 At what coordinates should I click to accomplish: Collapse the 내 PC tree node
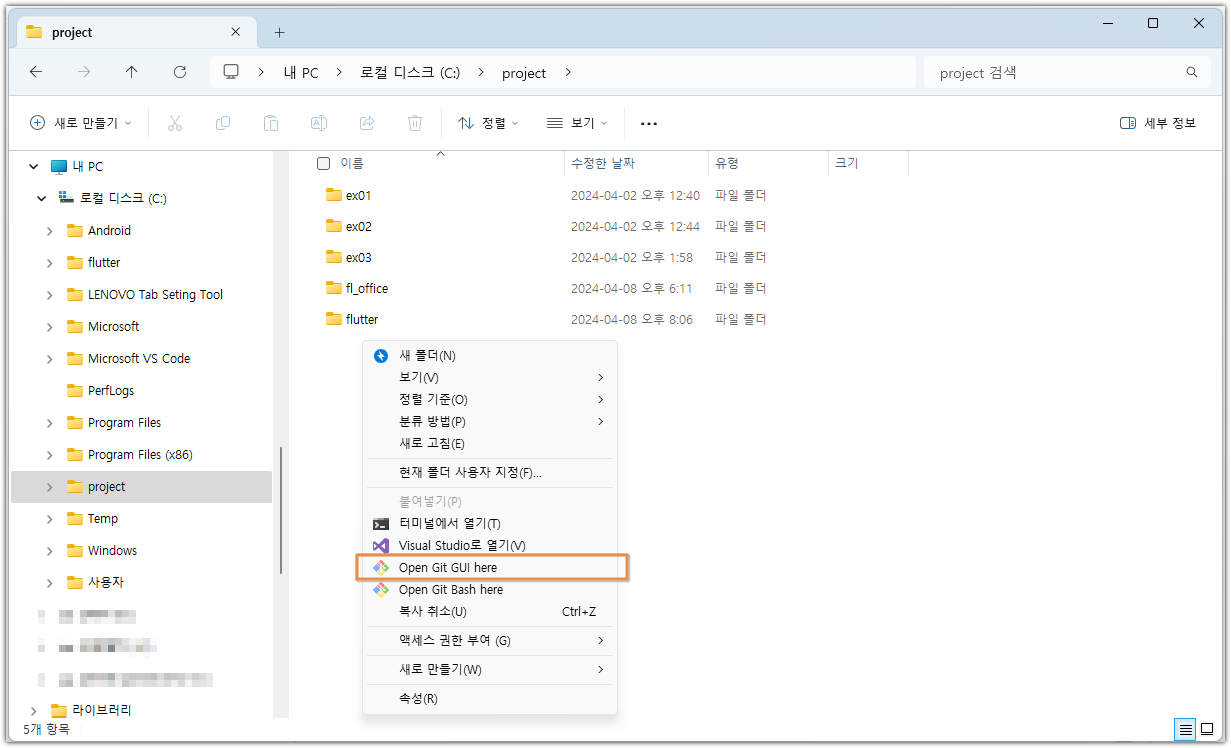[x=34, y=167]
